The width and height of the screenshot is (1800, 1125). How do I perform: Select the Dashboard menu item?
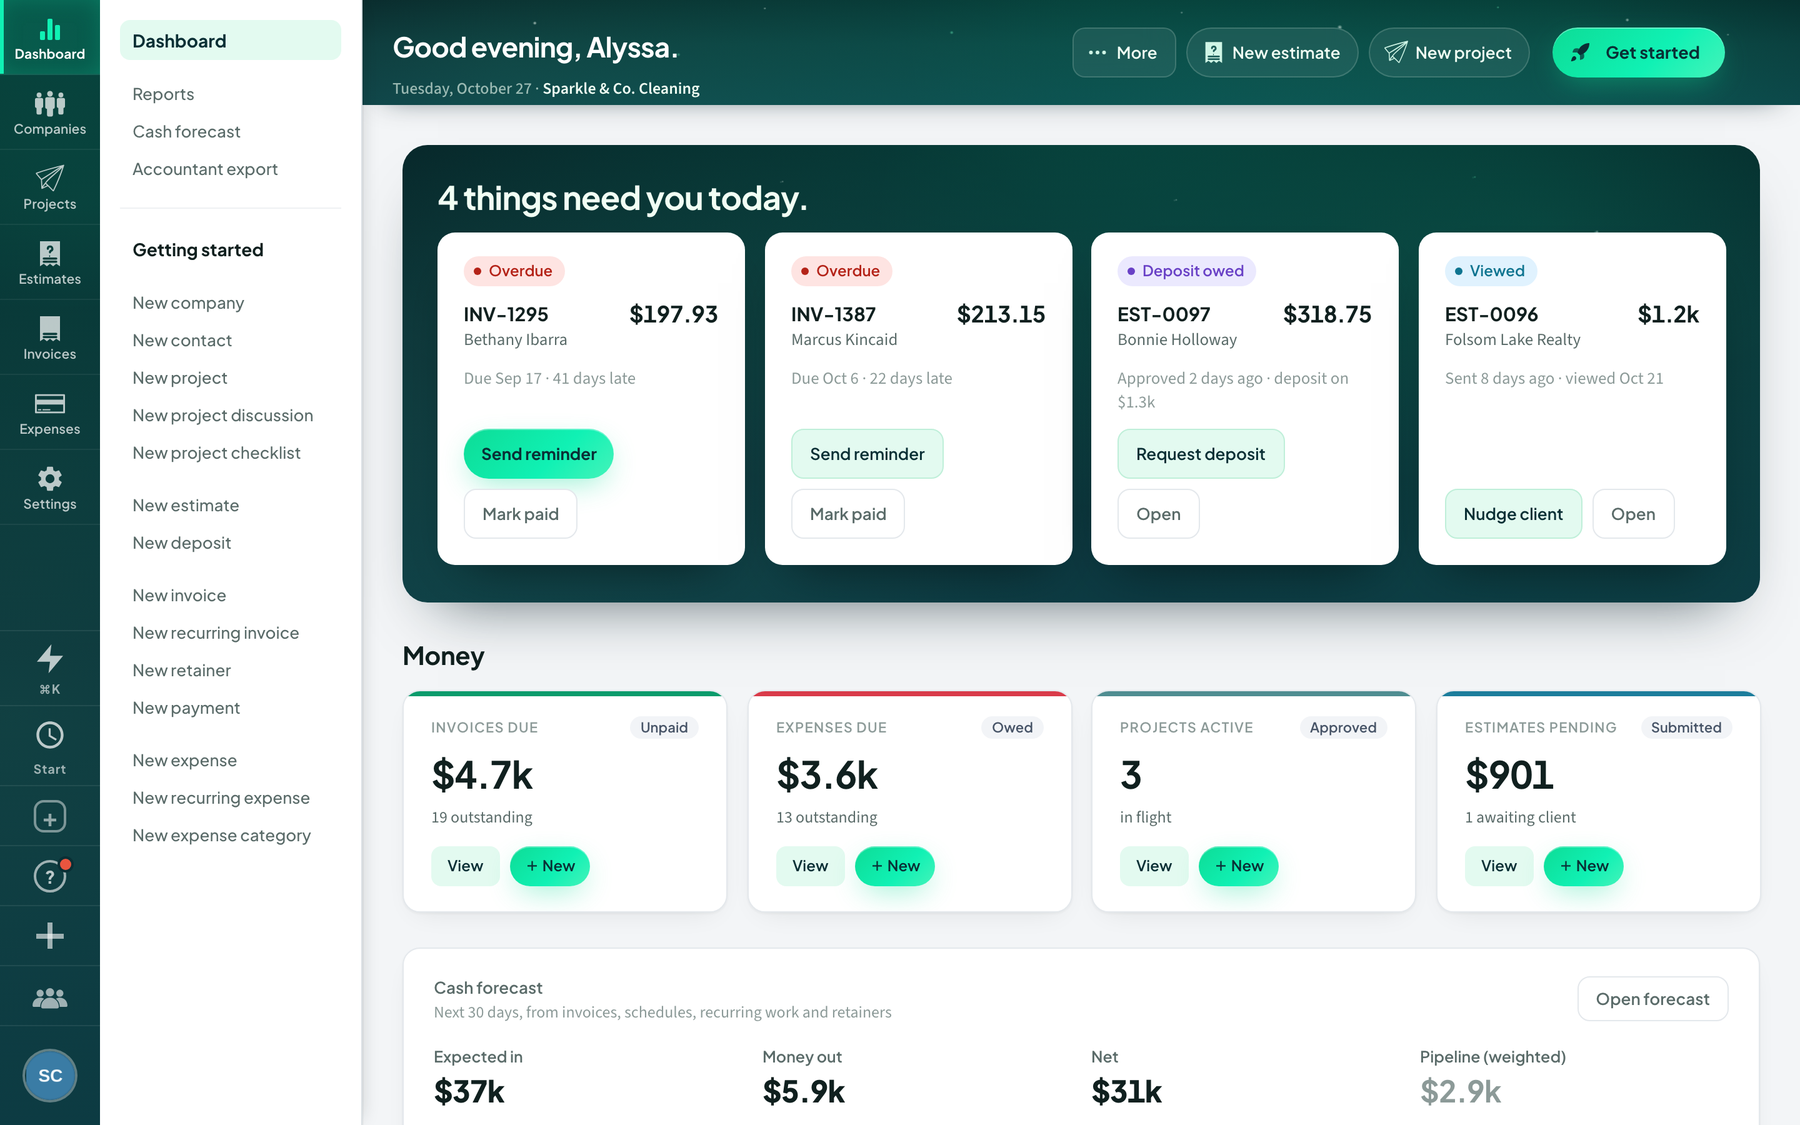click(230, 41)
